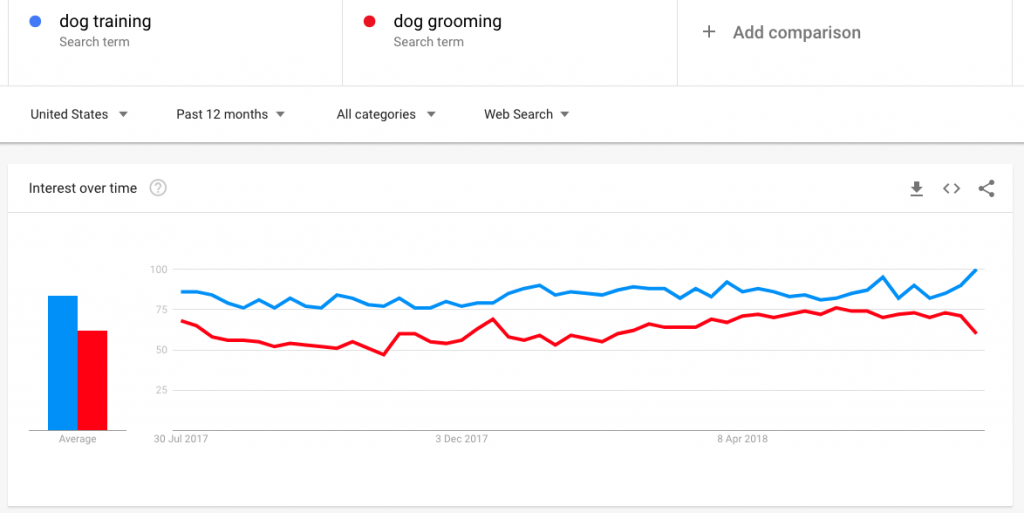The image size is (1024, 513).
Task: Share the Interest over time chart
Action: 986,189
